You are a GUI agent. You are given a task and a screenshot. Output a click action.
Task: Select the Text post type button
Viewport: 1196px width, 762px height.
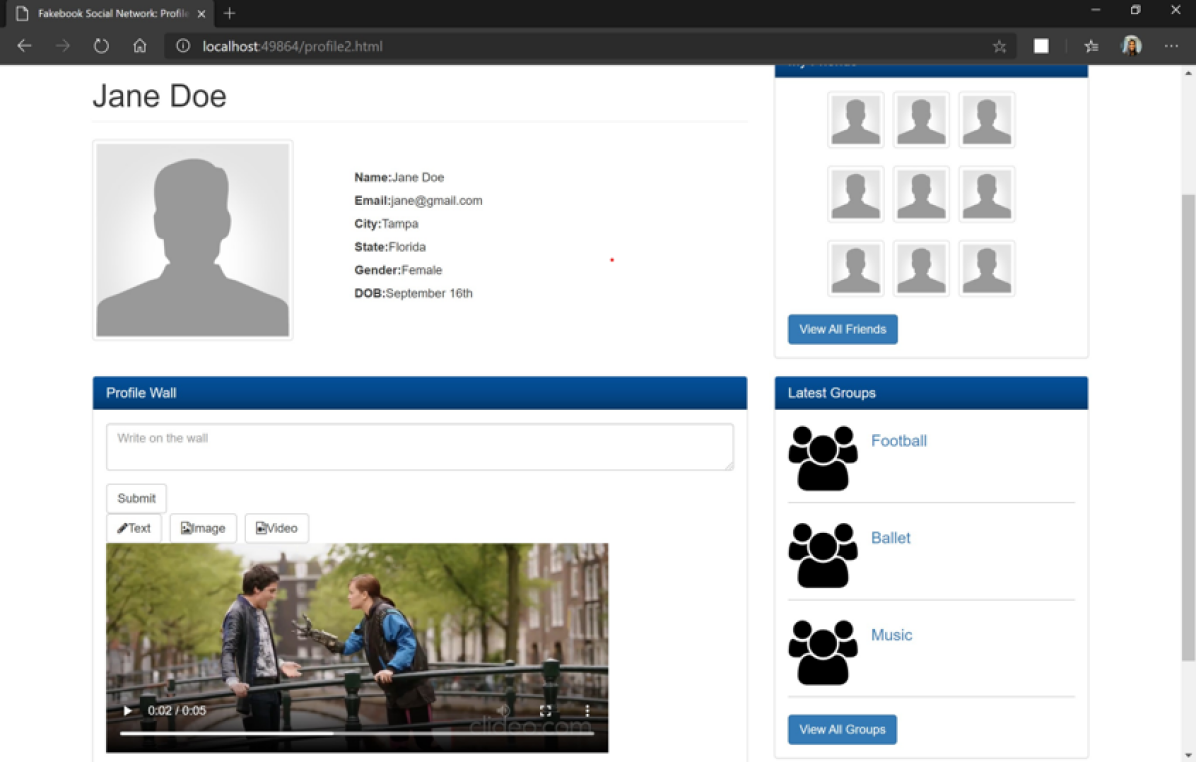pos(134,528)
